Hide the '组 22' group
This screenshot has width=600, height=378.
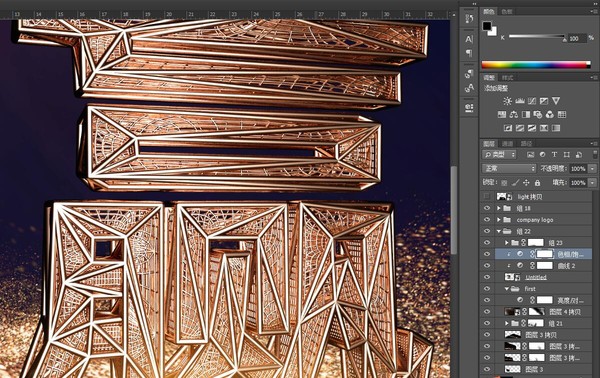[x=487, y=231]
